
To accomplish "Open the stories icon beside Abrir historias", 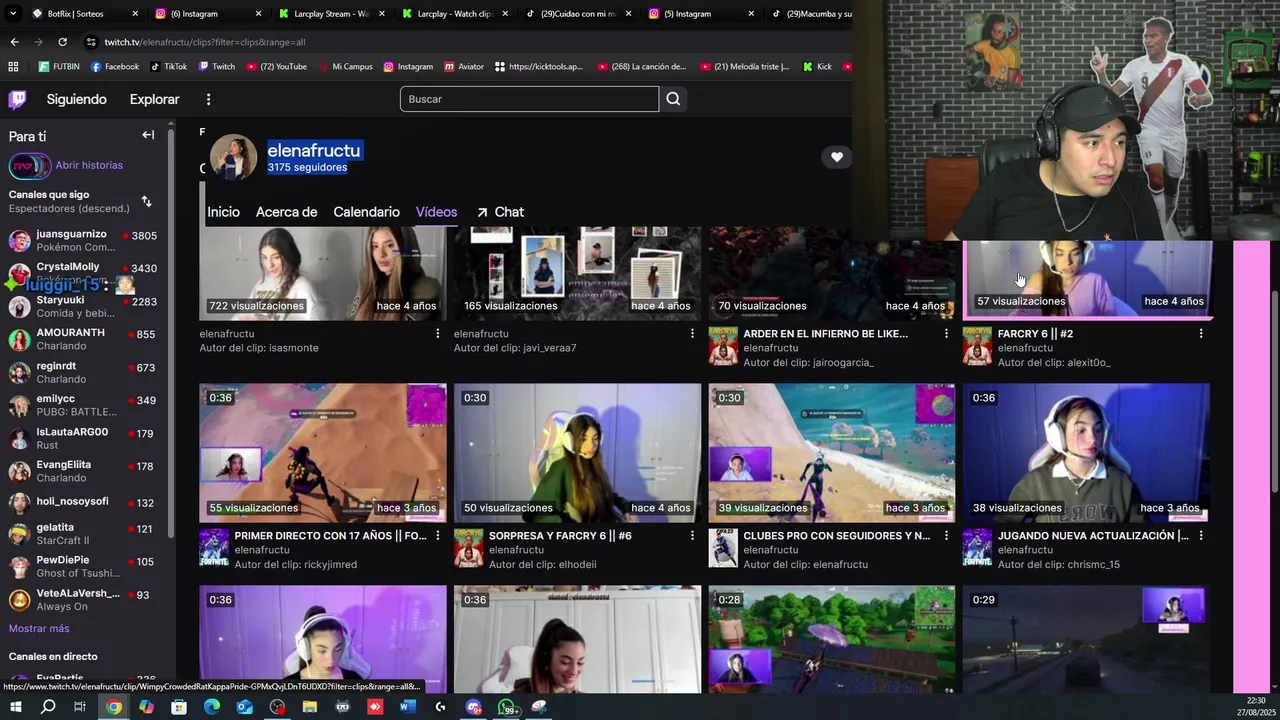I will (29, 166).
